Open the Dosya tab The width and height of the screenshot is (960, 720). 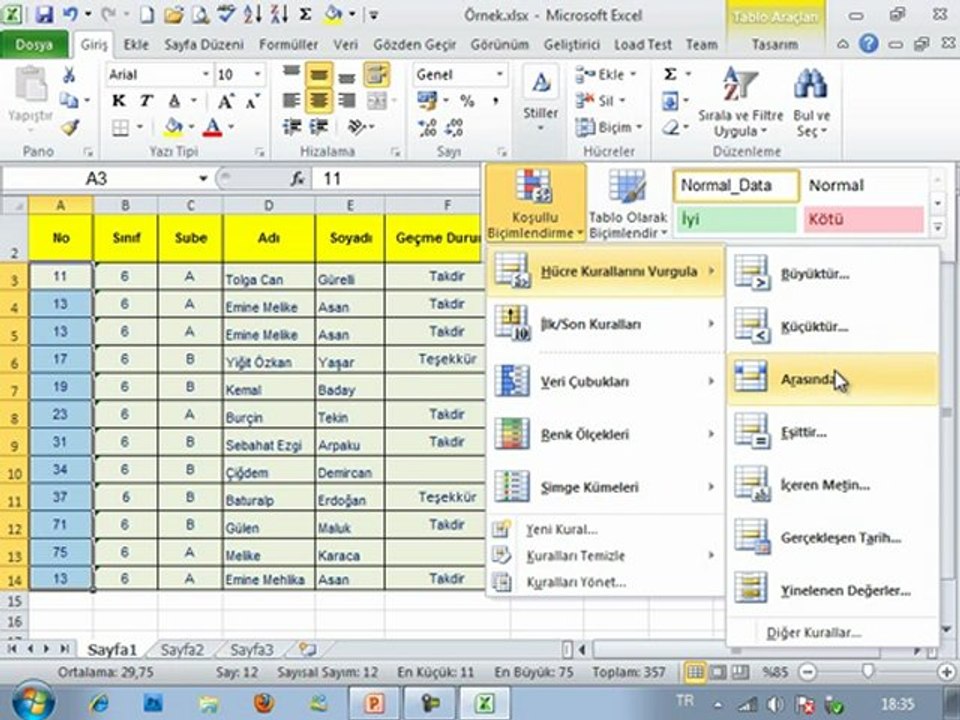click(x=34, y=45)
